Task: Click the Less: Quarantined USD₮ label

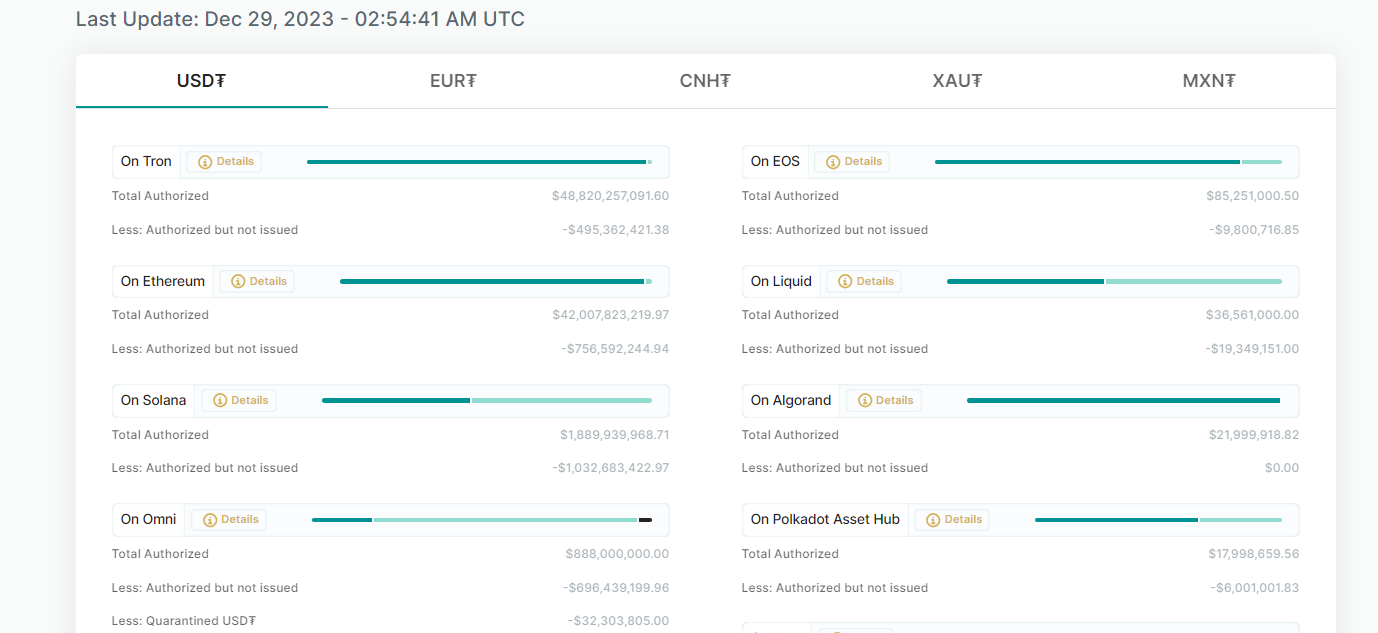Action: pos(184,621)
